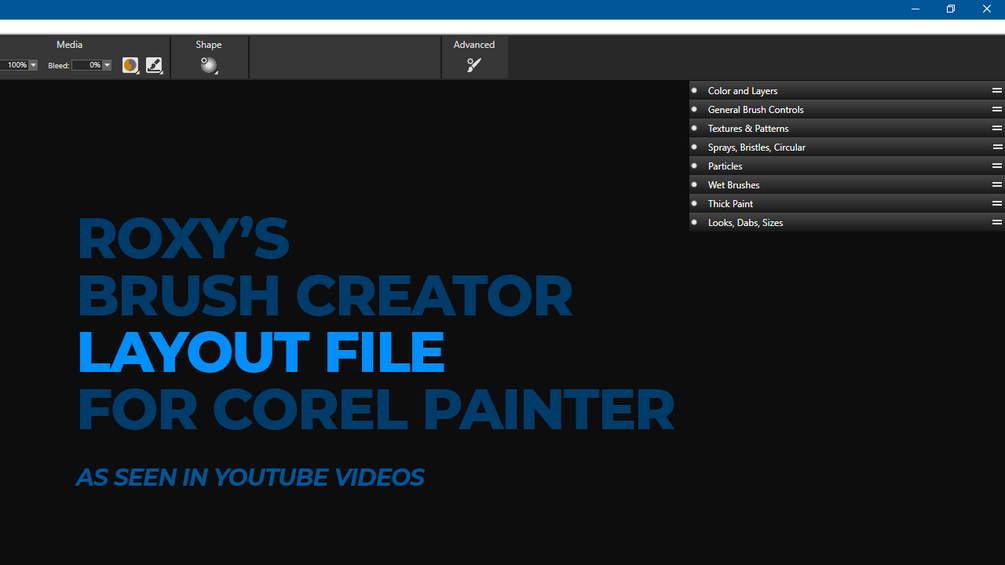The image size is (1005, 565).
Task: Toggle the dot beside Particles
Action: point(694,166)
